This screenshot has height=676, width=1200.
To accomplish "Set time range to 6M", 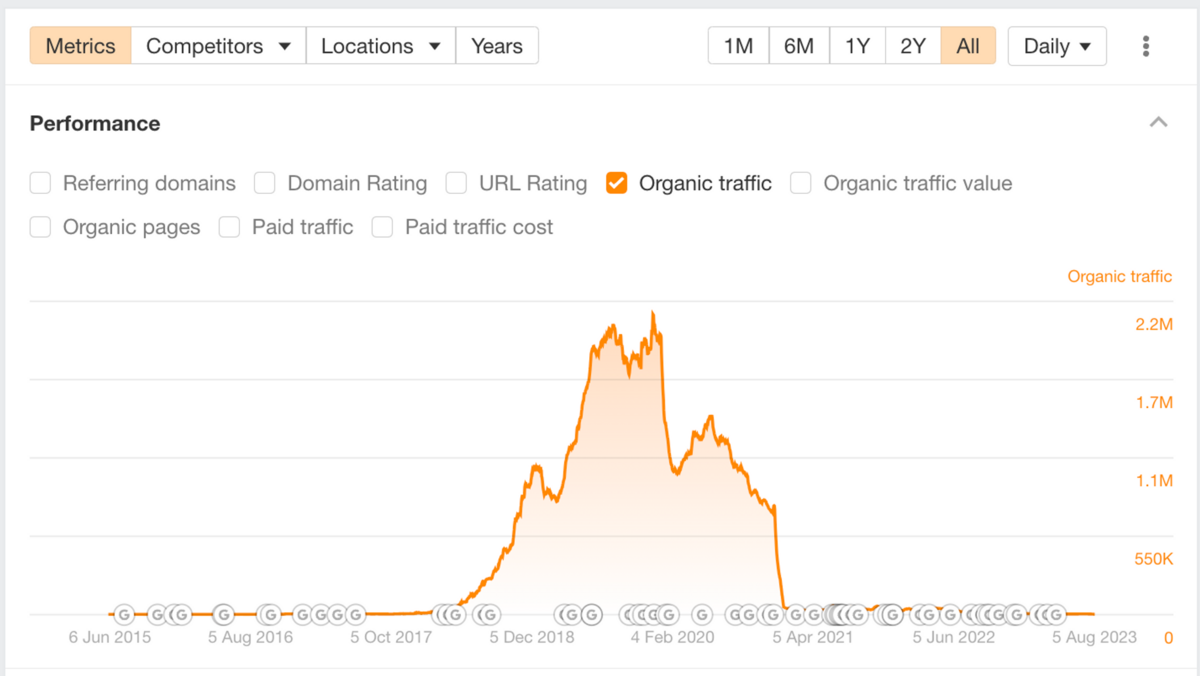I will coord(798,46).
